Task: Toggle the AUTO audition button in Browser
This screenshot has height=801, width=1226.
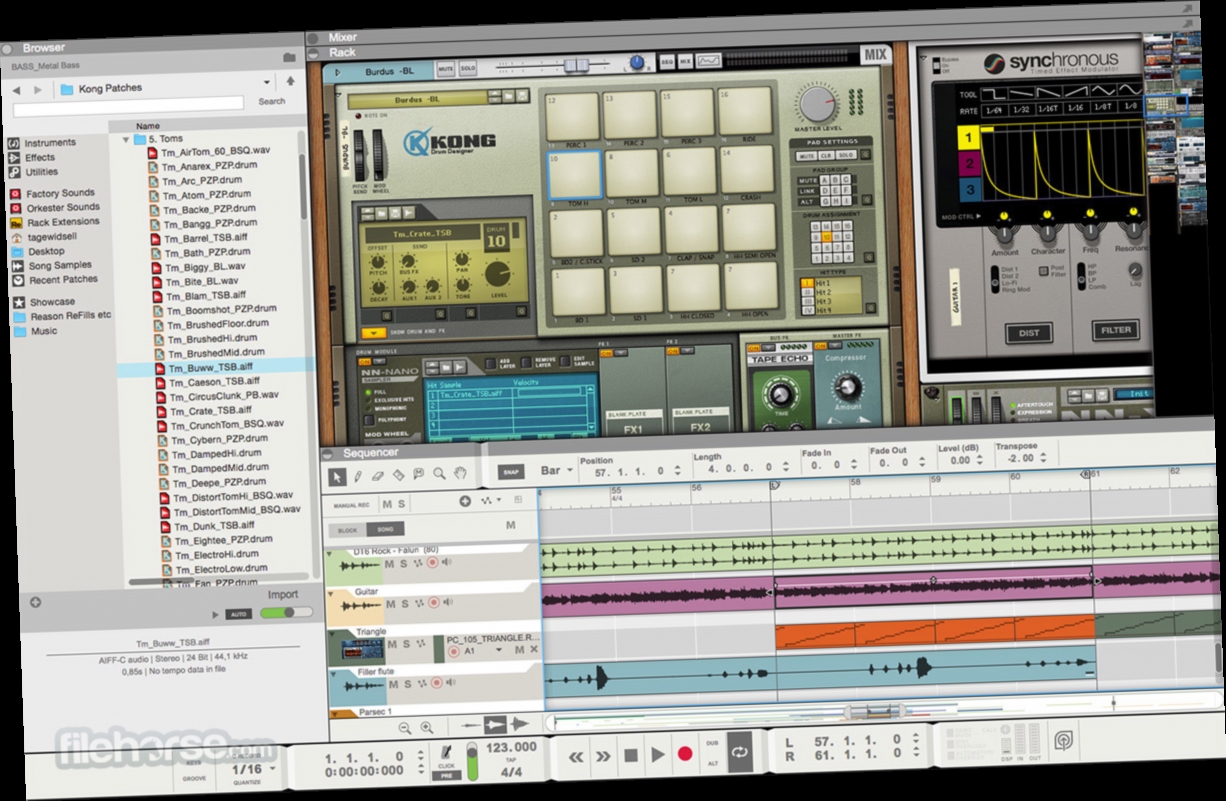Action: (x=238, y=614)
